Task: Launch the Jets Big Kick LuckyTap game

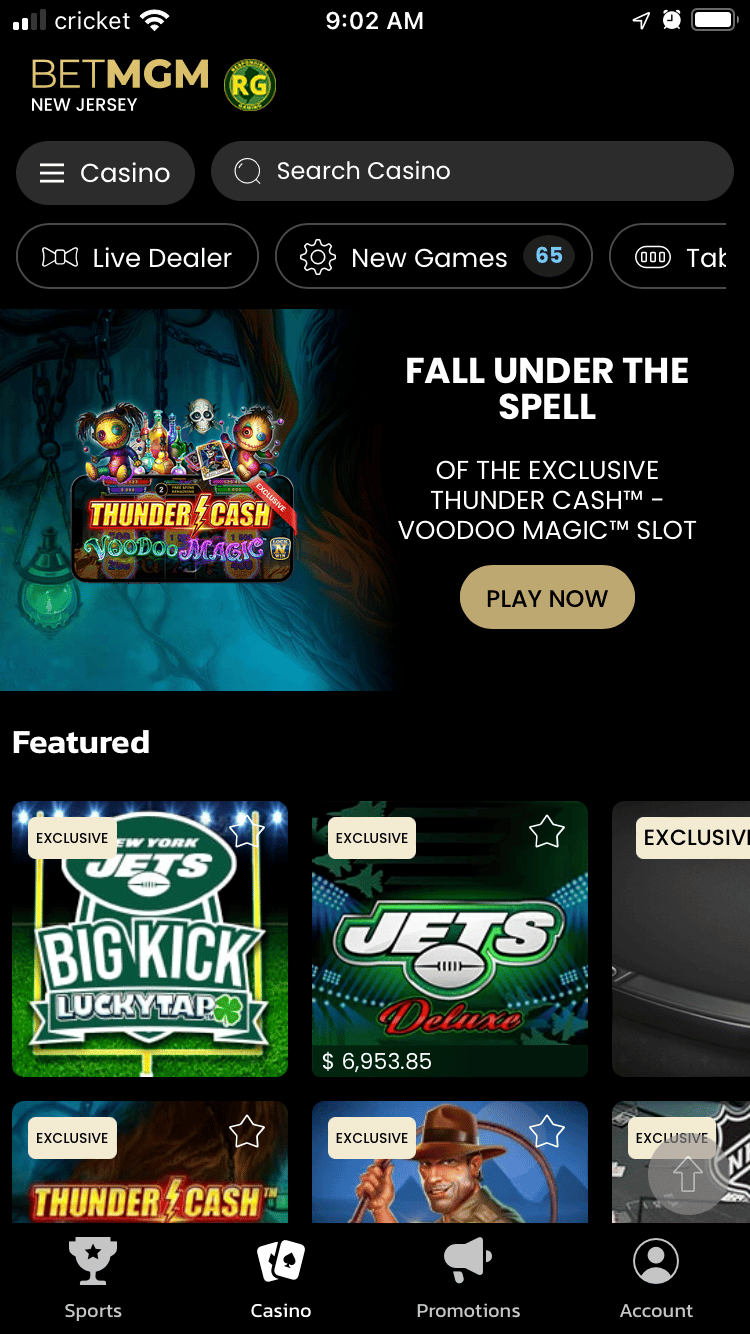Action: coord(150,939)
